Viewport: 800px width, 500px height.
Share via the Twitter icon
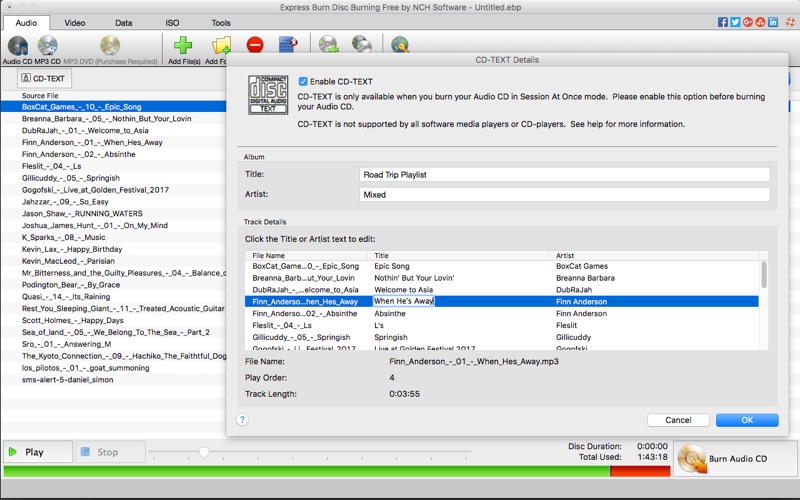click(735, 22)
